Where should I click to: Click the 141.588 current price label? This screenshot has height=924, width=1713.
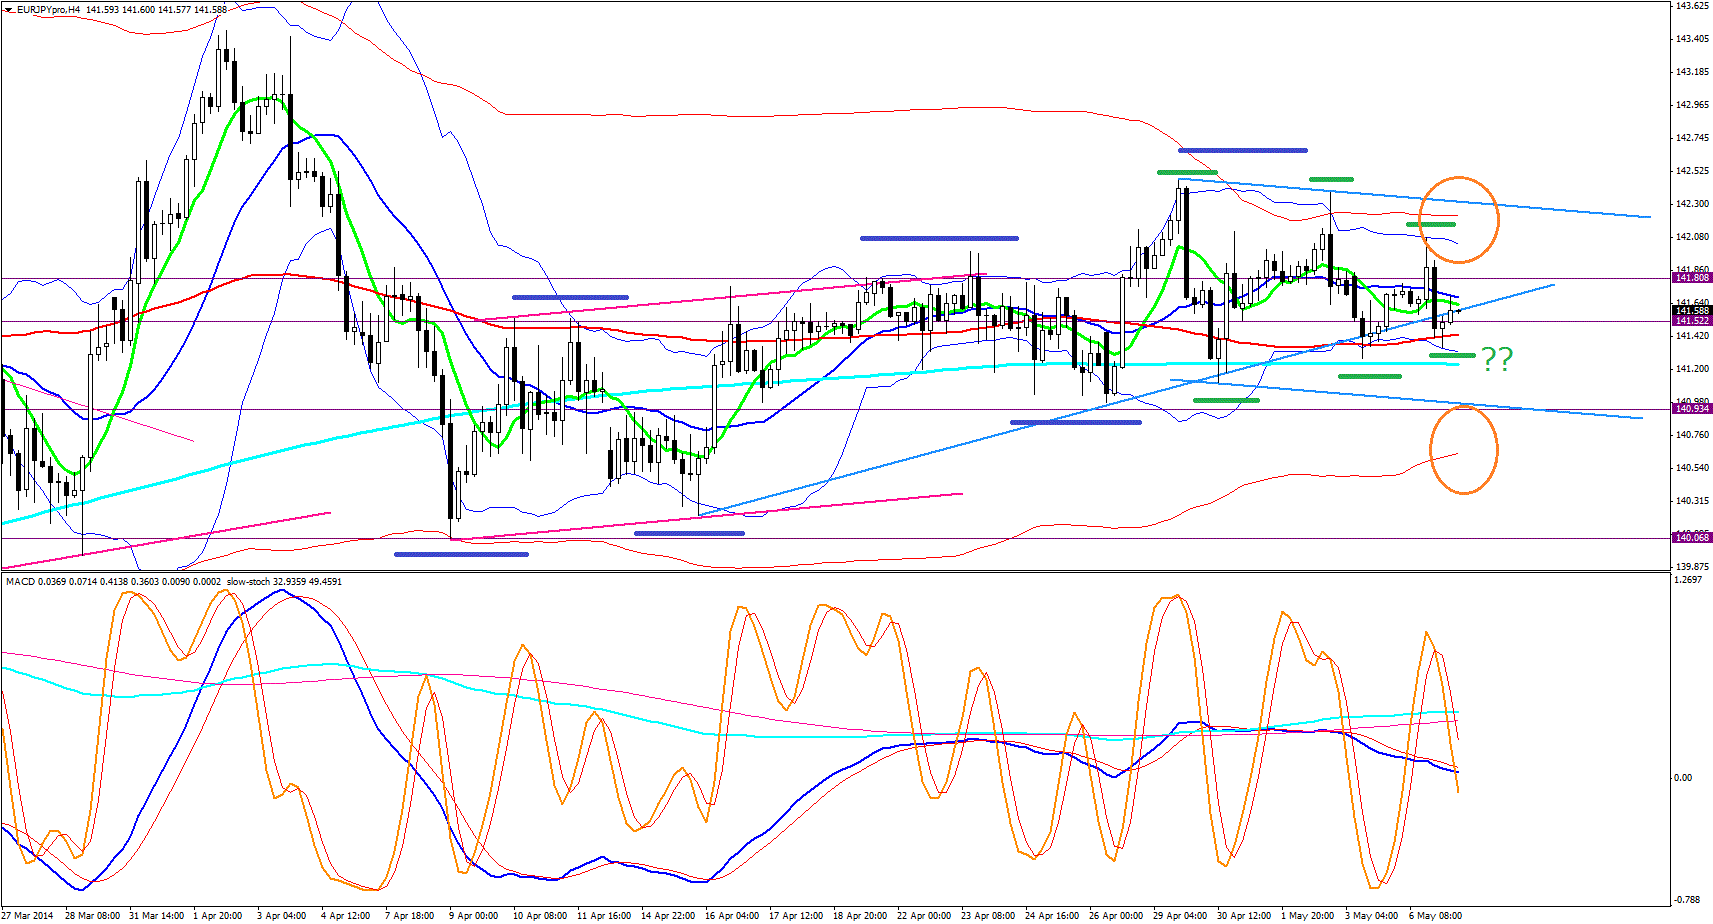click(1692, 311)
